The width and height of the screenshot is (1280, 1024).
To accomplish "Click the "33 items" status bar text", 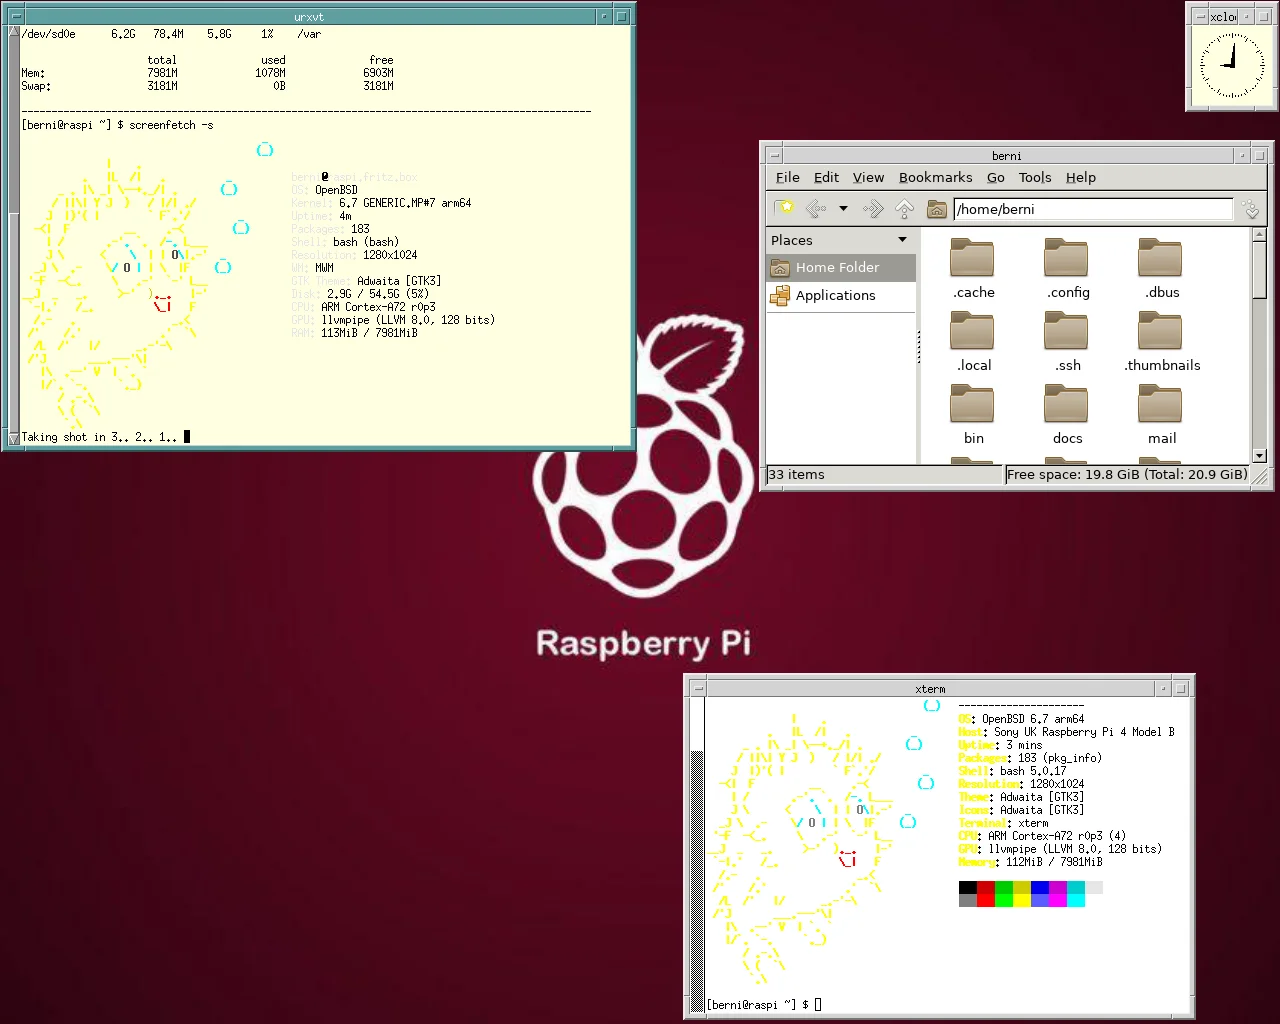I will pos(796,475).
